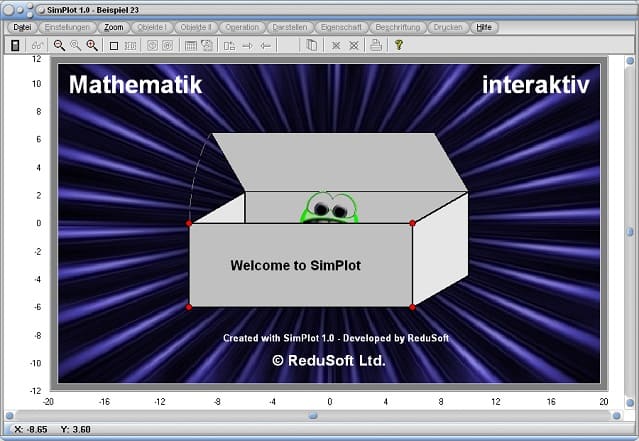The height and width of the screenshot is (441, 639).
Task: Click the zoom out magnifier icon
Action: [59, 45]
